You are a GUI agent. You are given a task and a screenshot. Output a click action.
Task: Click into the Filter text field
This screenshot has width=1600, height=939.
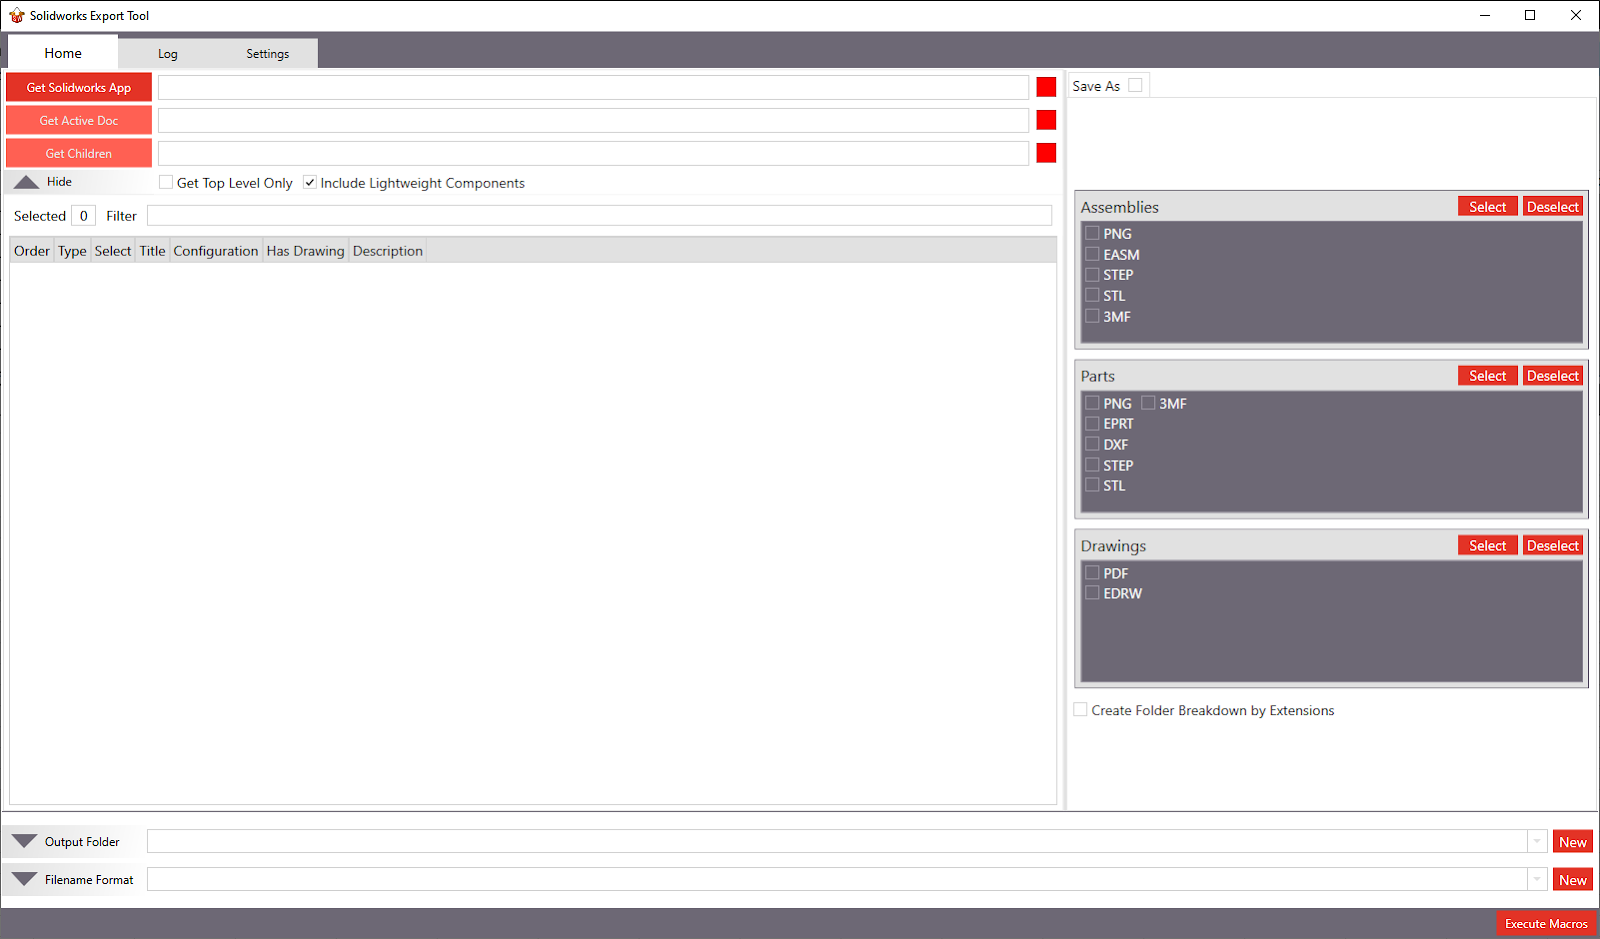click(x=599, y=216)
